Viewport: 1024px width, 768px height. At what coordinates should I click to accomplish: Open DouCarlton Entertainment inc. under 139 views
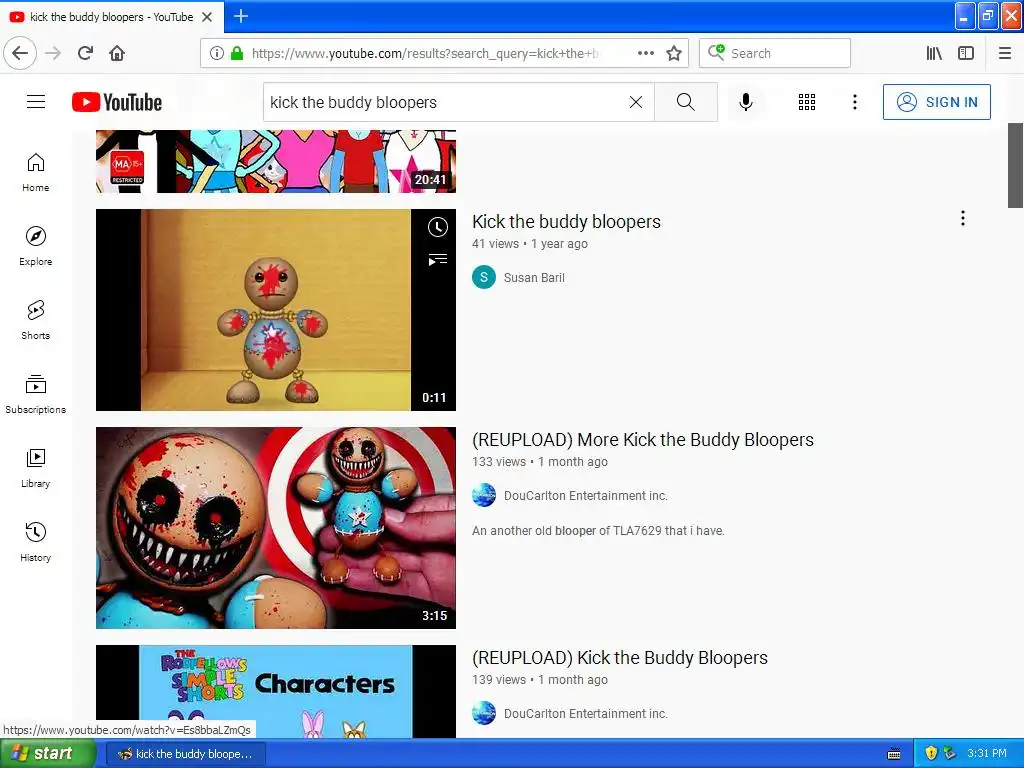point(586,714)
